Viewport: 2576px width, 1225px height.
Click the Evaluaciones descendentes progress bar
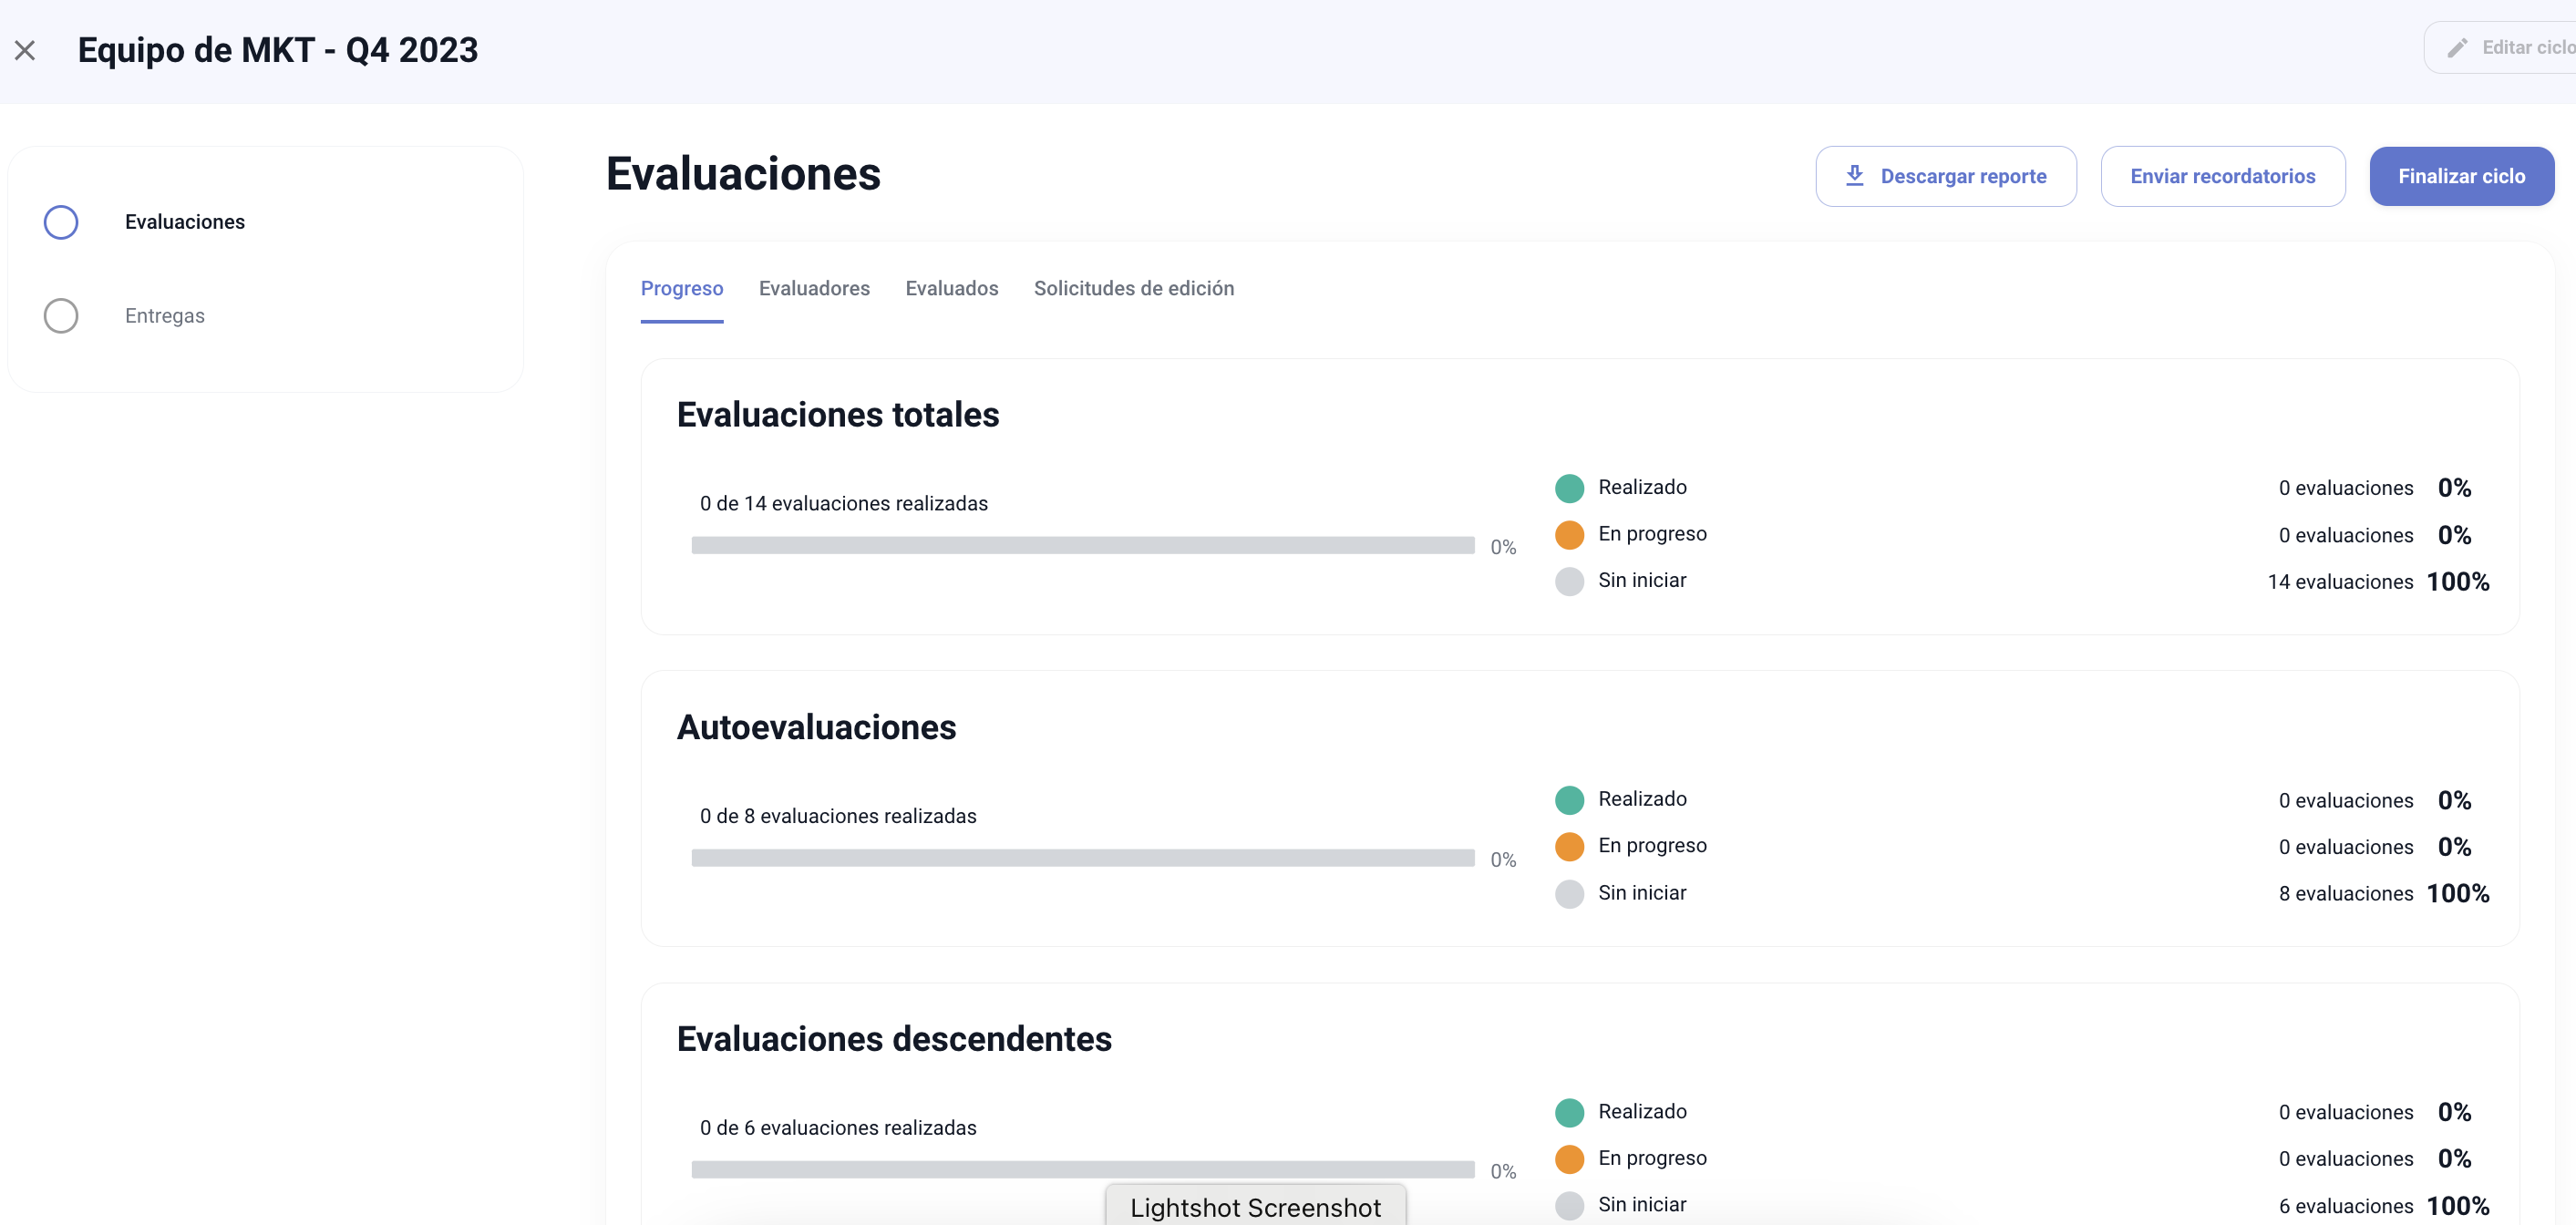pos(1083,1169)
